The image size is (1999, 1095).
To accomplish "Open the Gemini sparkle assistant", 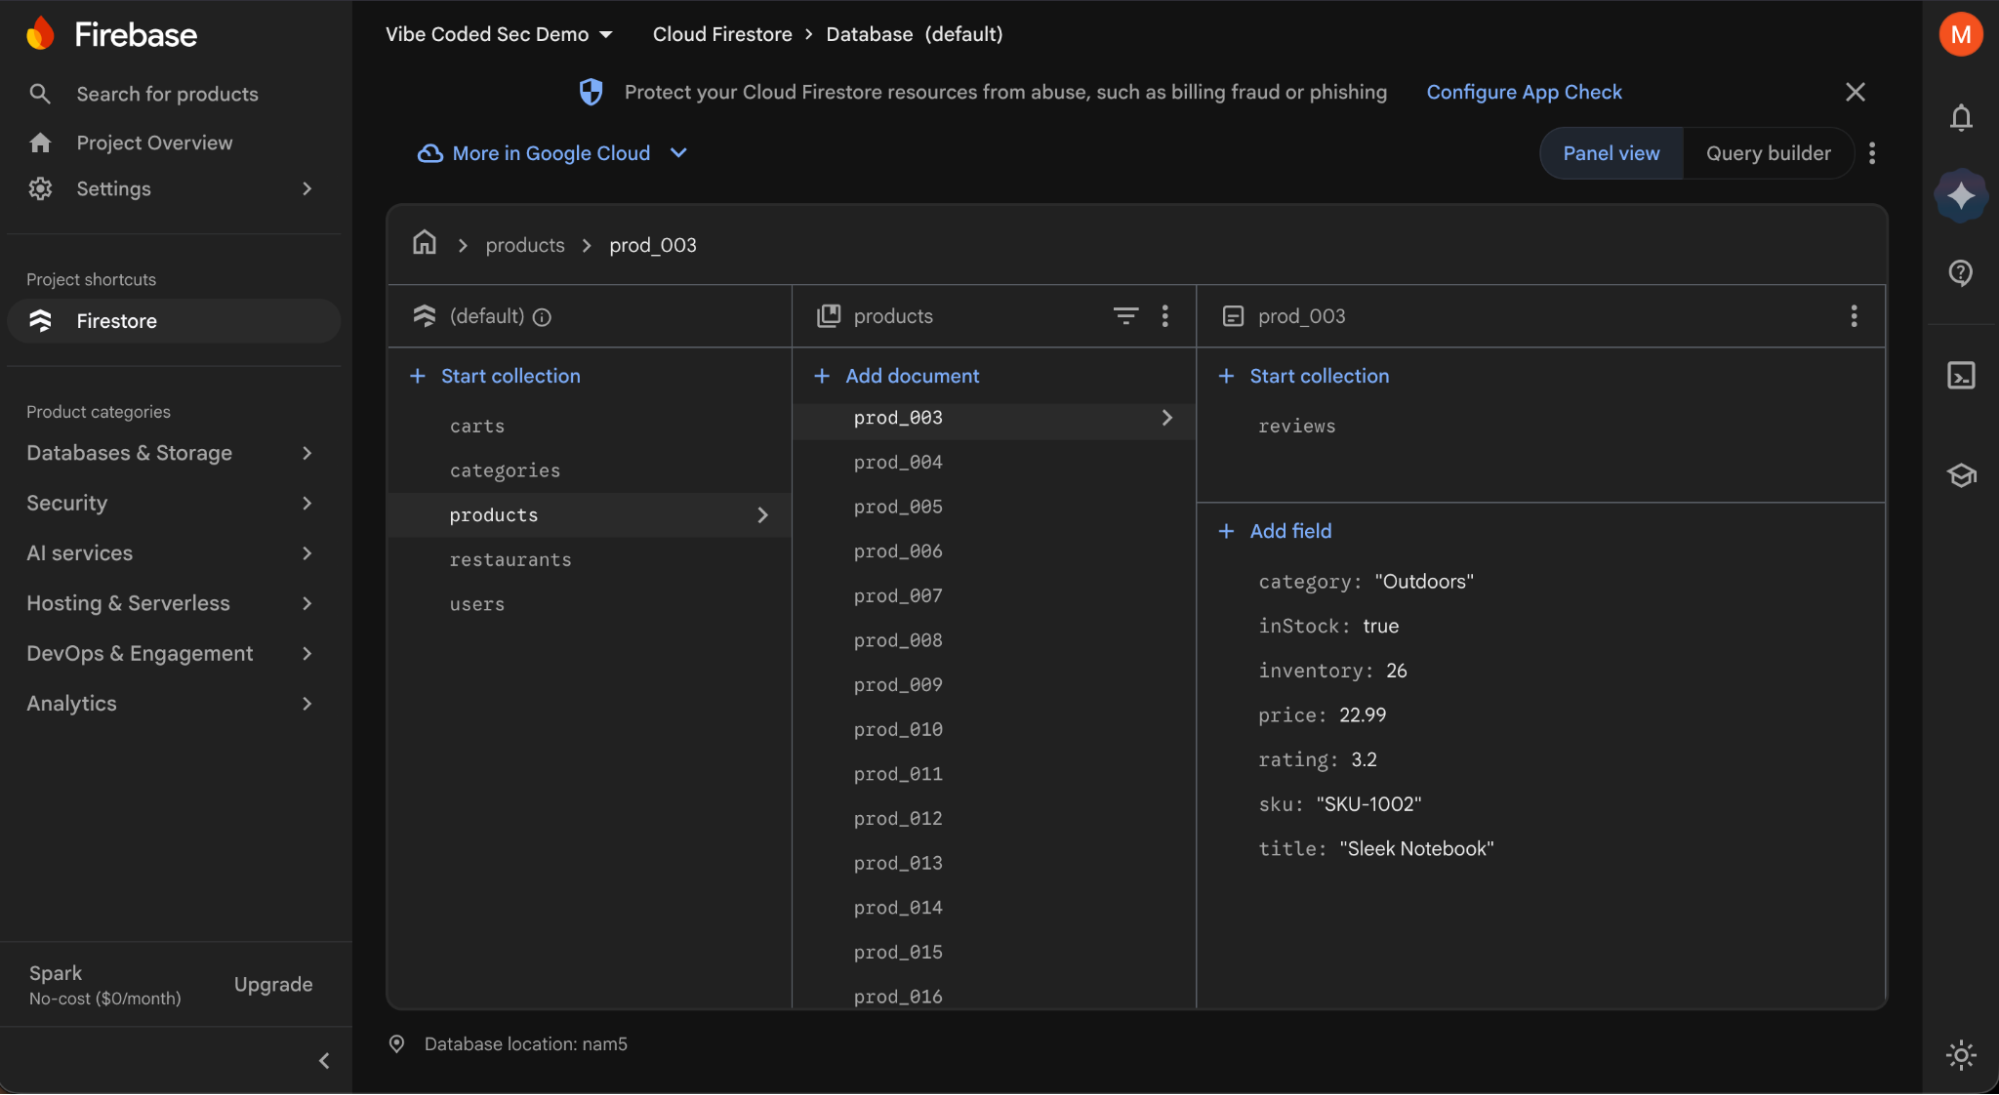I will [x=1961, y=195].
